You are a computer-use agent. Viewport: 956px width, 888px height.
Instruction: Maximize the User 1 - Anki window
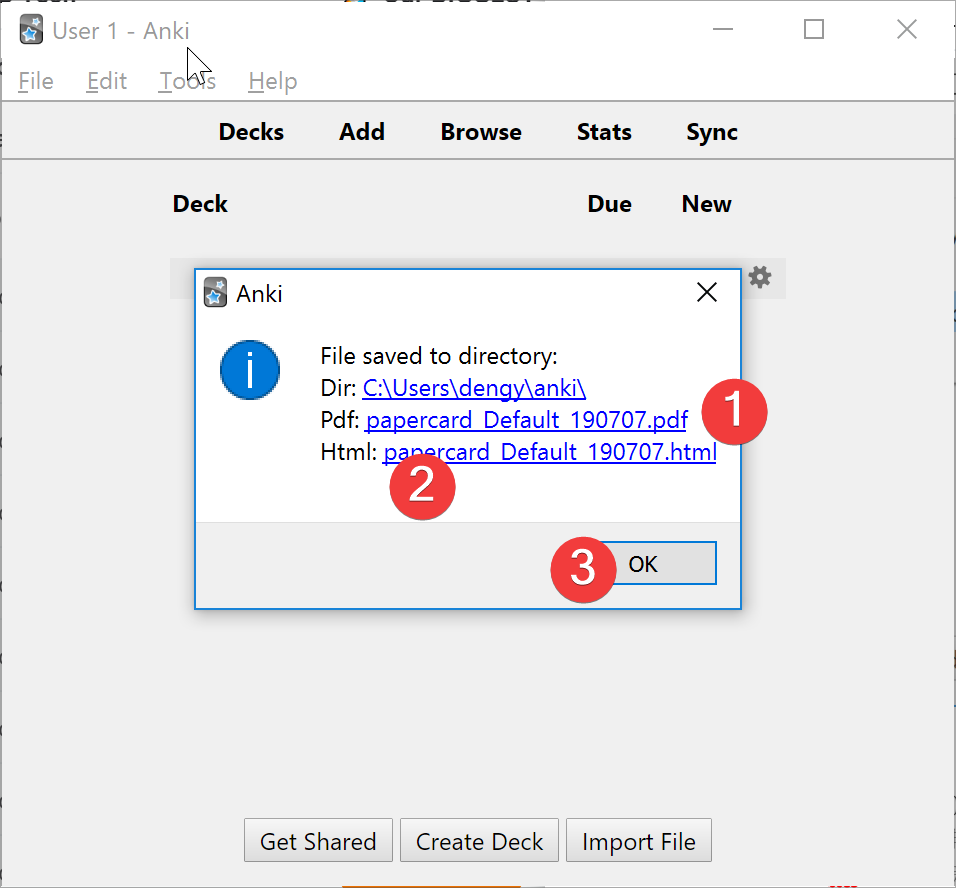coord(813,29)
